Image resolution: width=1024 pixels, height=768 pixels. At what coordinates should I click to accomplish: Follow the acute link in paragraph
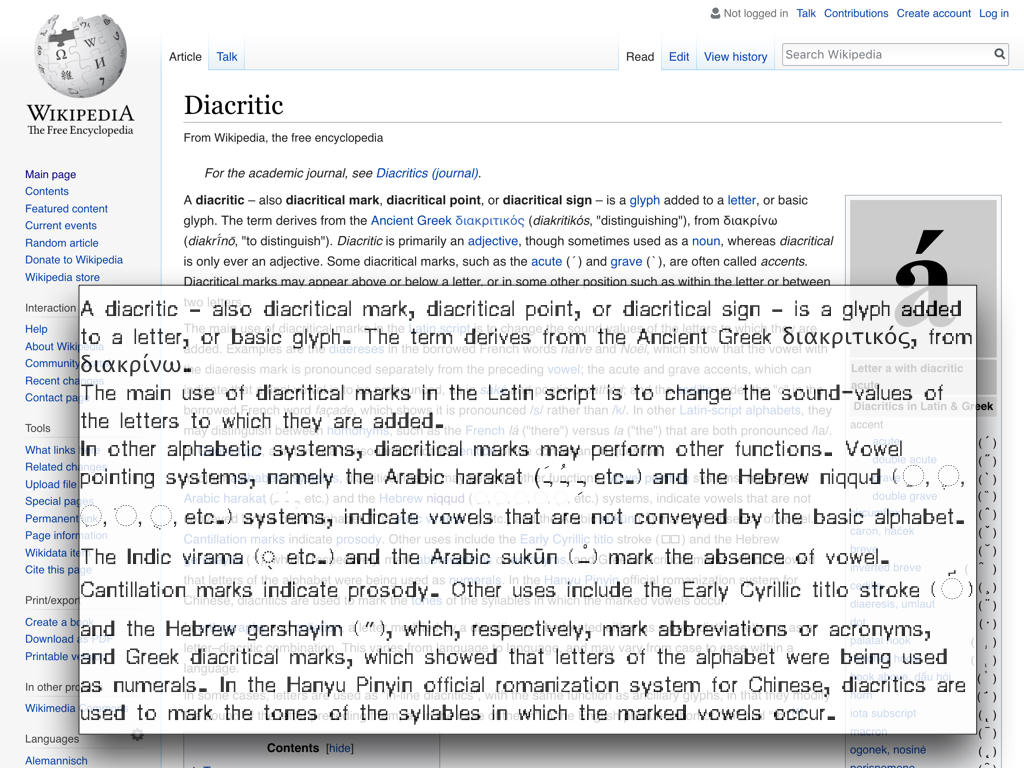(x=546, y=261)
